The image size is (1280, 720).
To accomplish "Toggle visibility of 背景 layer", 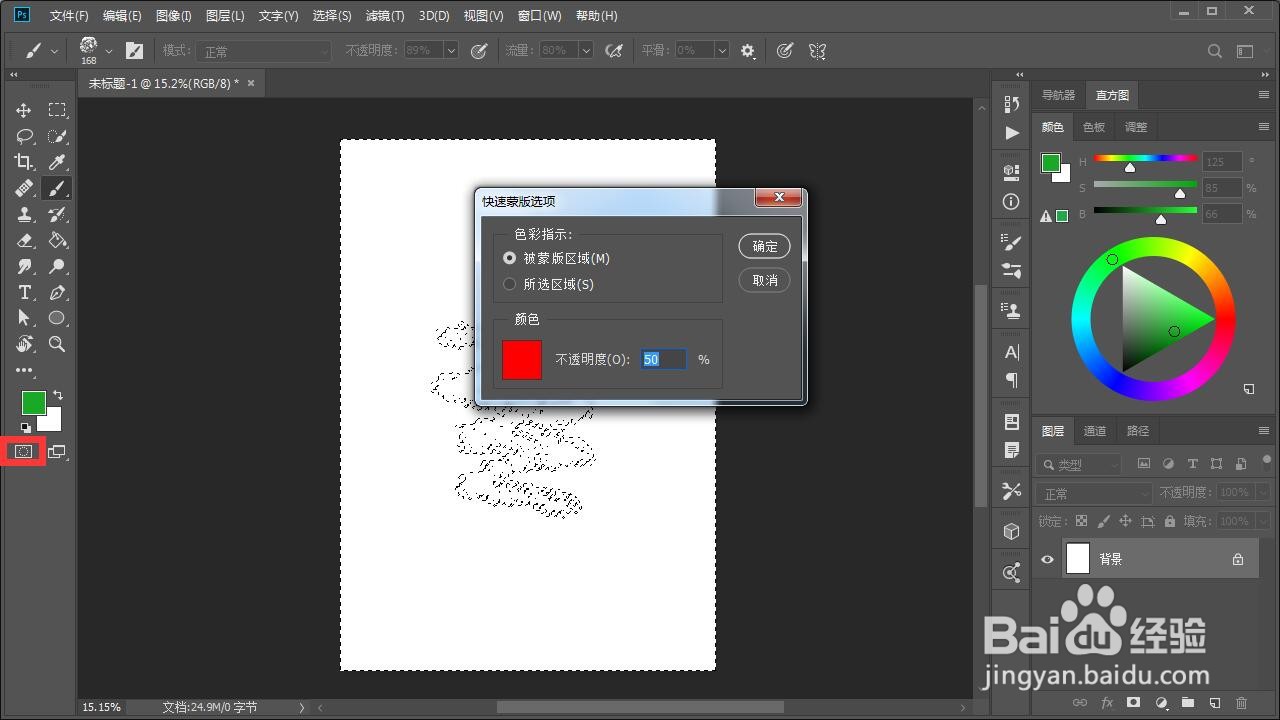I will [x=1047, y=560].
